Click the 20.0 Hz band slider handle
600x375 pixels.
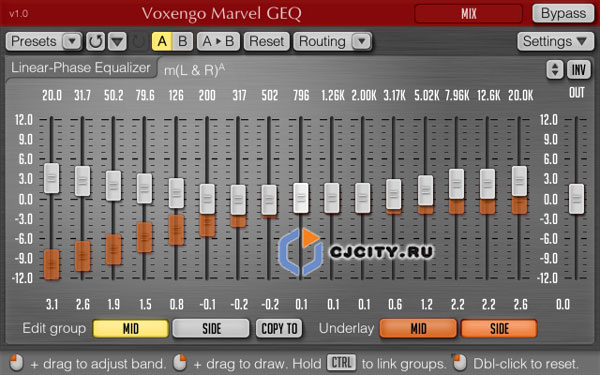pyautogui.click(x=52, y=178)
